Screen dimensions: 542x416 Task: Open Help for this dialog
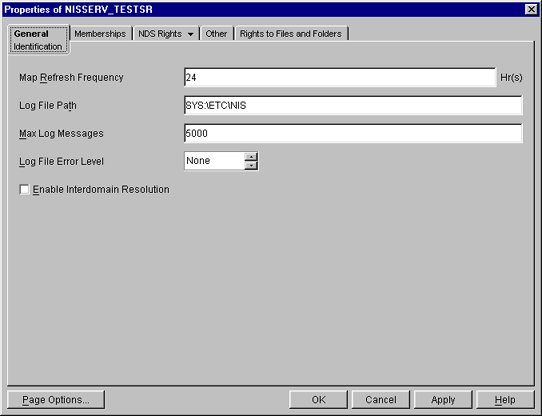(x=505, y=400)
